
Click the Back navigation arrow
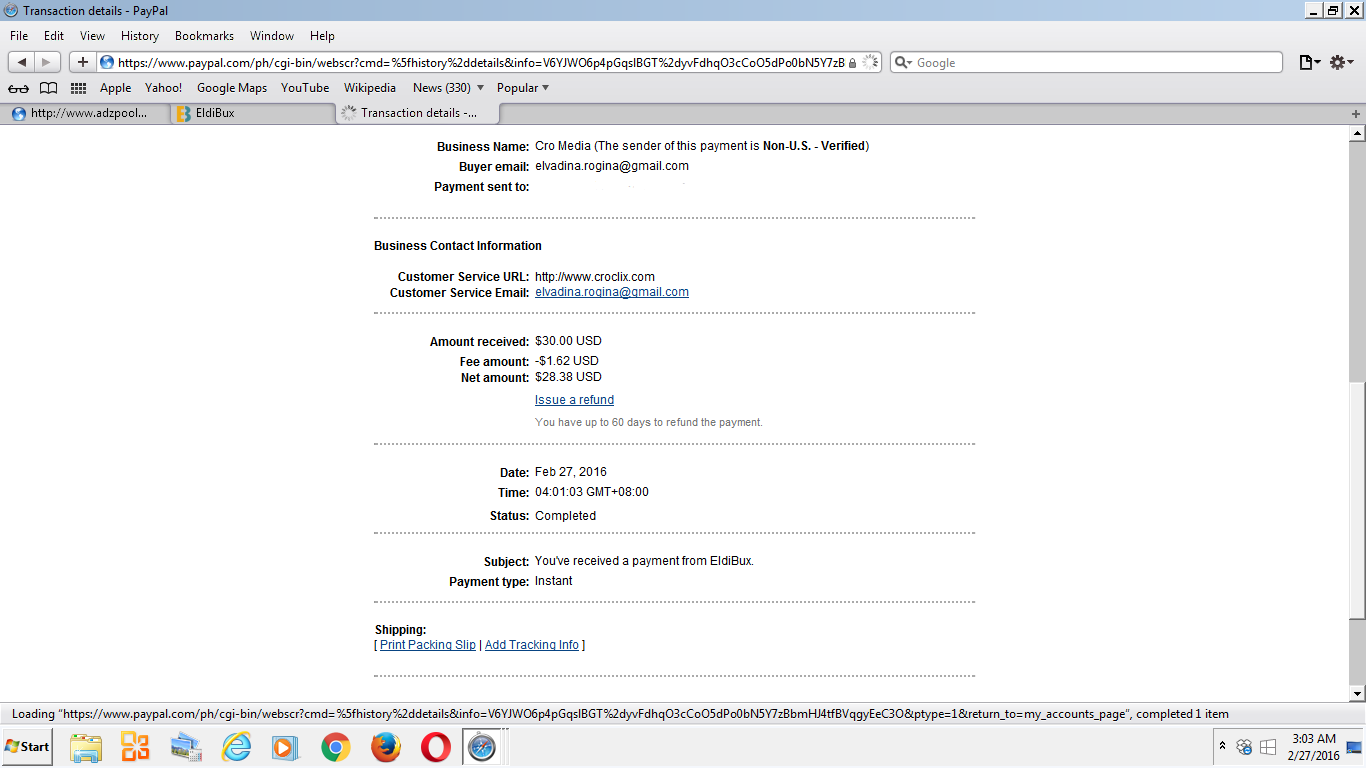pyautogui.click(x=22, y=62)
